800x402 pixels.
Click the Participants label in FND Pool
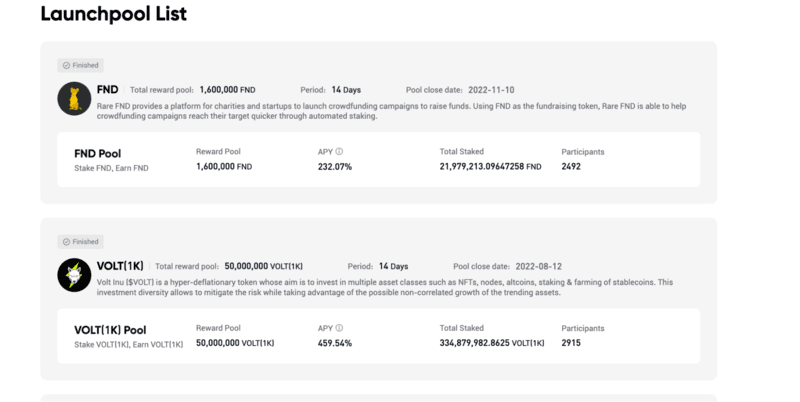click(583, 152)
